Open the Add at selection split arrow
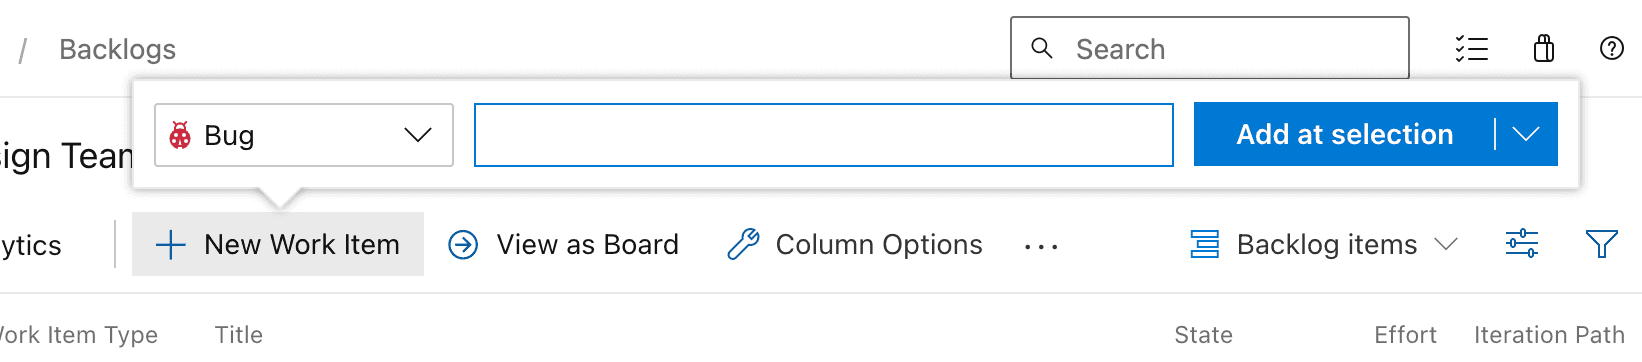 [x=1526, y=134]
